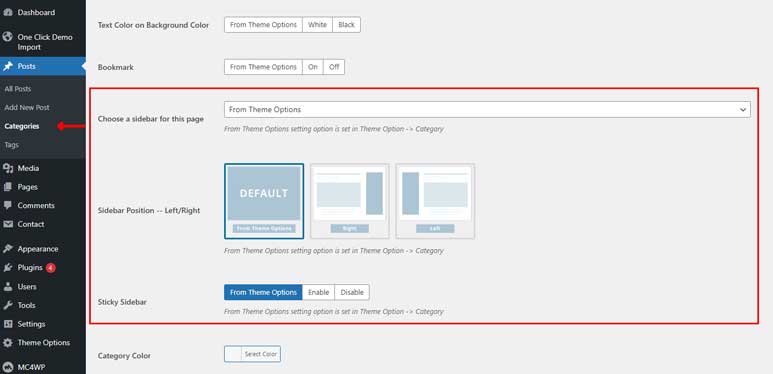Open Add New Post link
Viewport: 773px width, 374px height.
(x=27, y=107)
